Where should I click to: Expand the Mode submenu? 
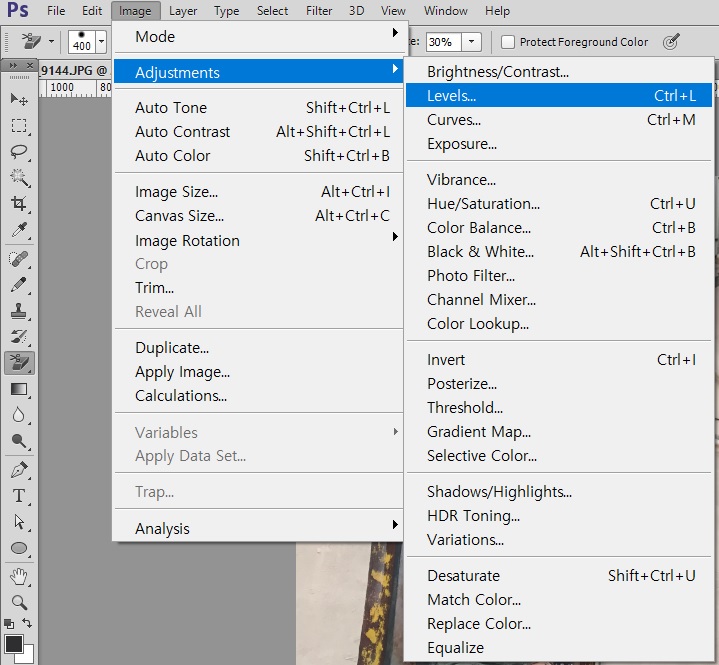click(259, 36)
